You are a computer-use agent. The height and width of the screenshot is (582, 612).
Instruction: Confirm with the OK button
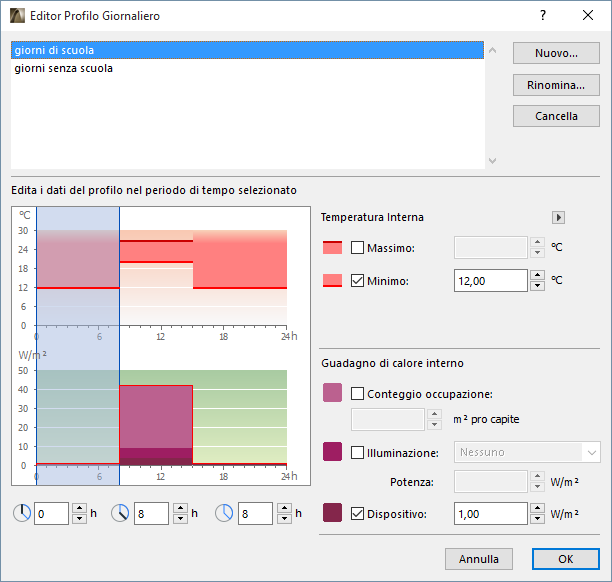click(x=566, y=559)
